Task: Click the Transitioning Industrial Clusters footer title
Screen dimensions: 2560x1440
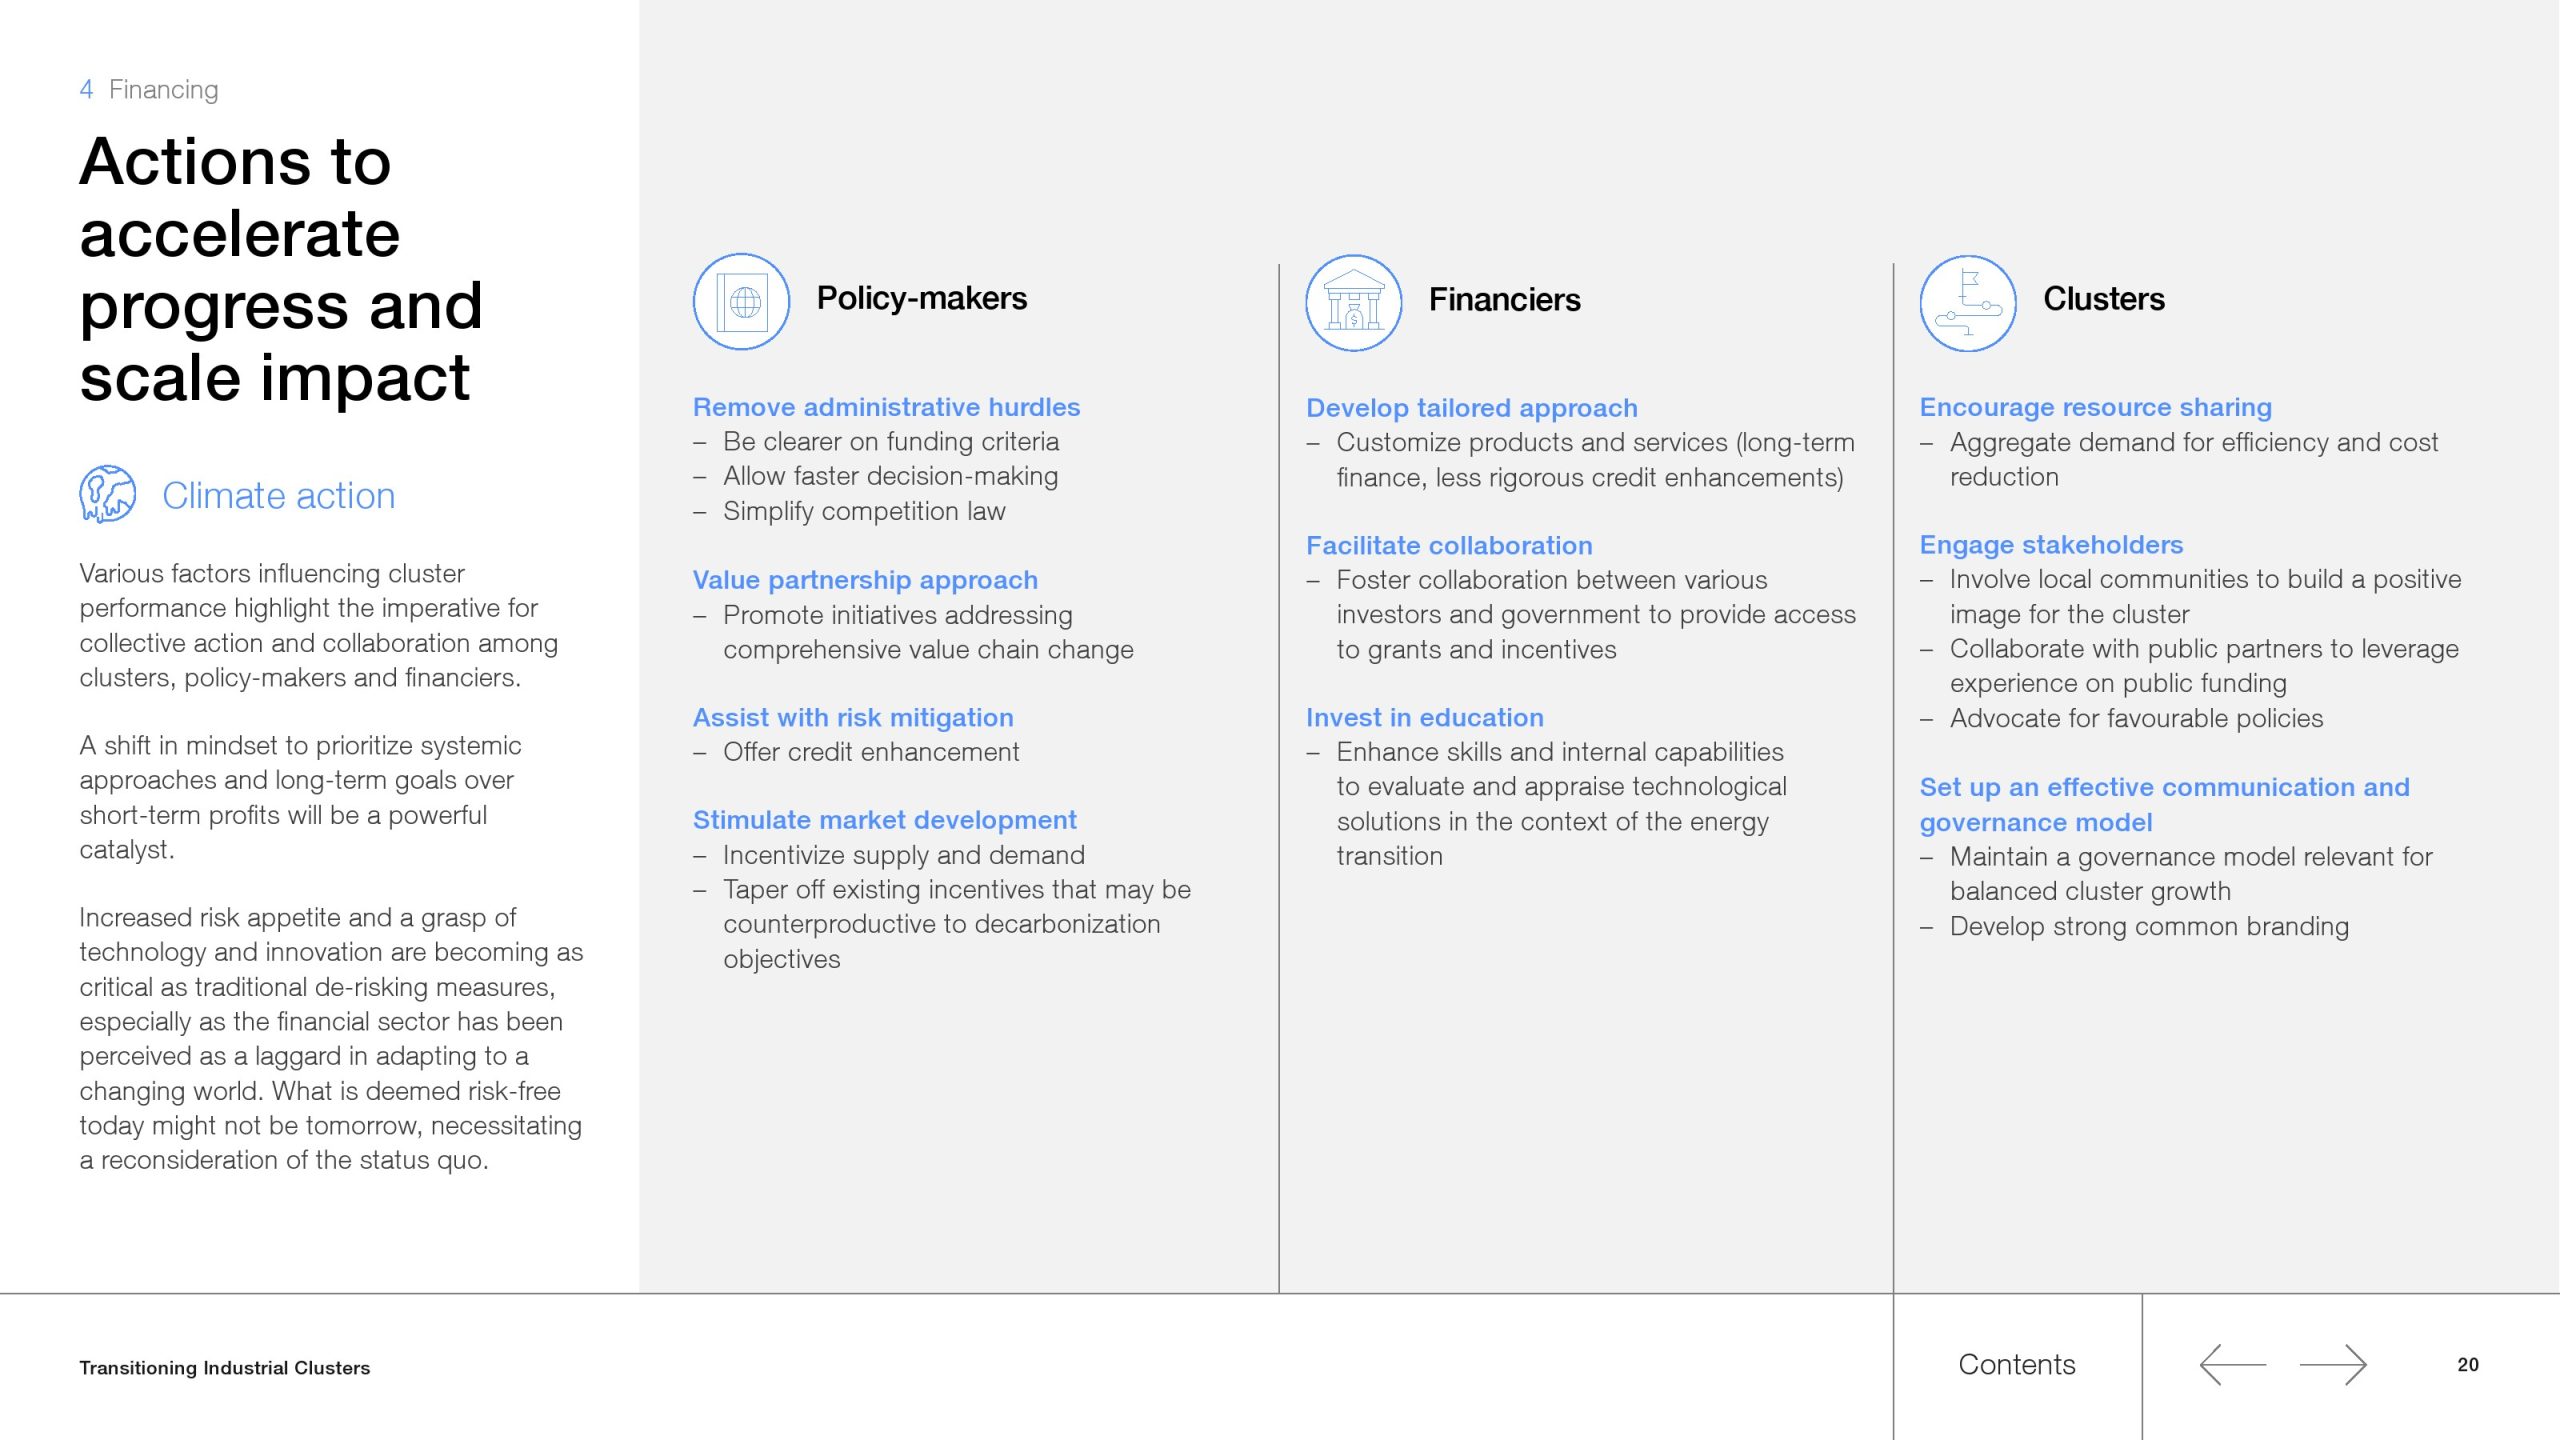Action: pos(224,1367)
